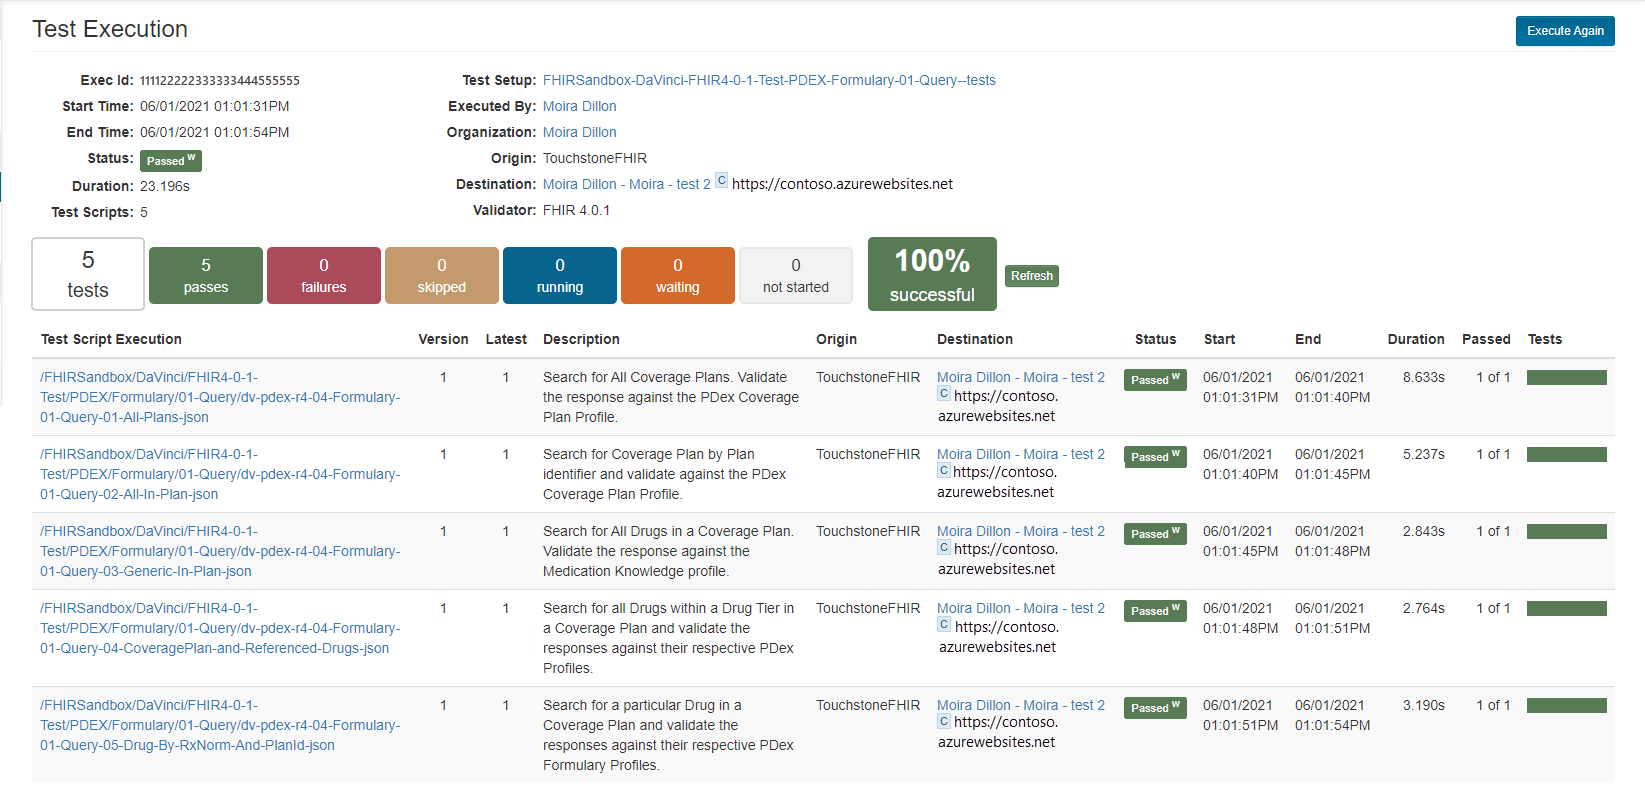This screenshot has height=804, width=1645.
Task: Click the 5 tests summary box
Action: click(x=88, y=274)
